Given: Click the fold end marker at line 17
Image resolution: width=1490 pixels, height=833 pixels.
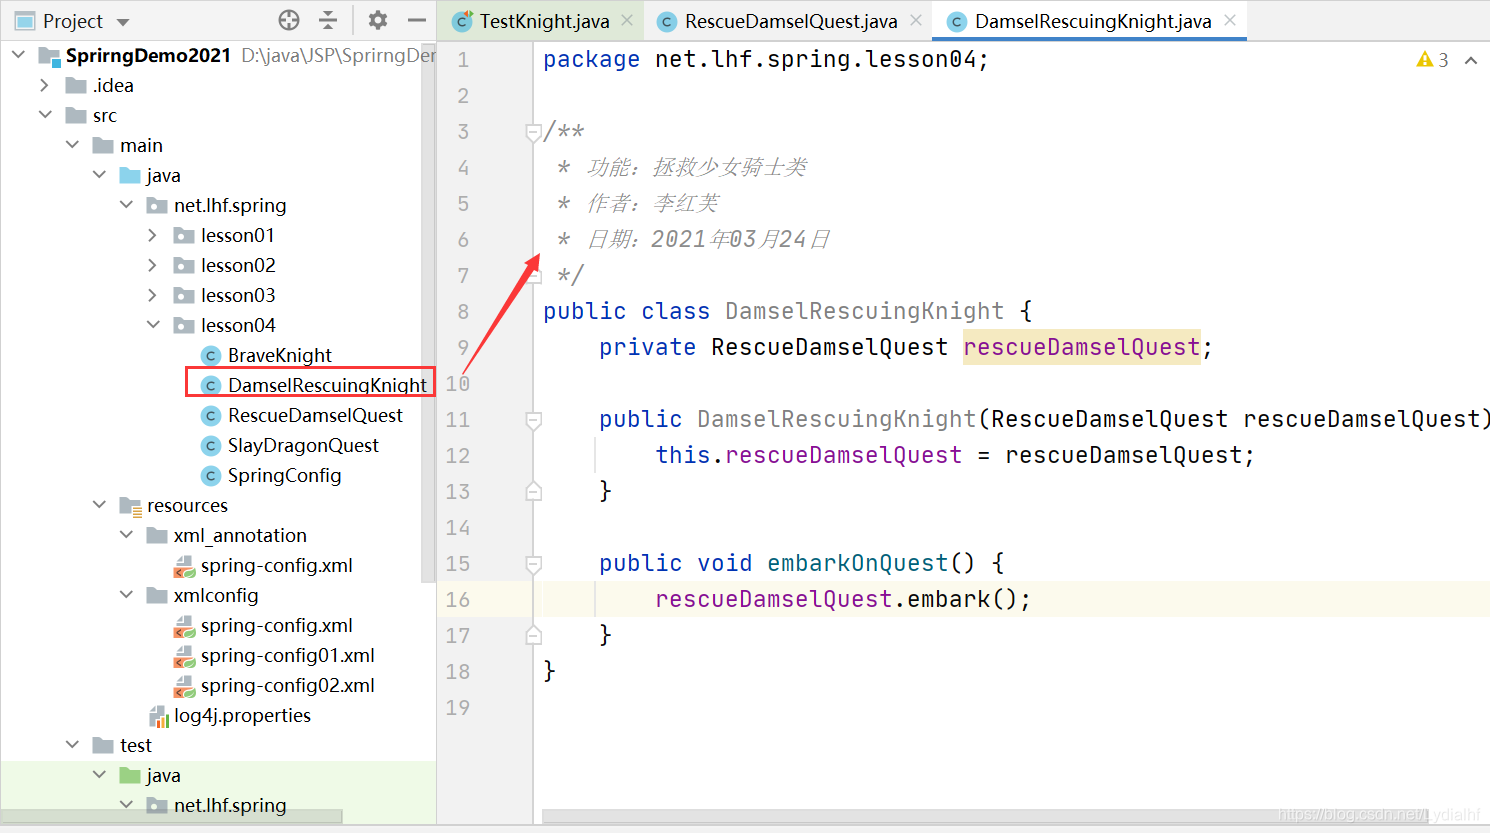Looking at the screenshot, I should tap(533, 635).
